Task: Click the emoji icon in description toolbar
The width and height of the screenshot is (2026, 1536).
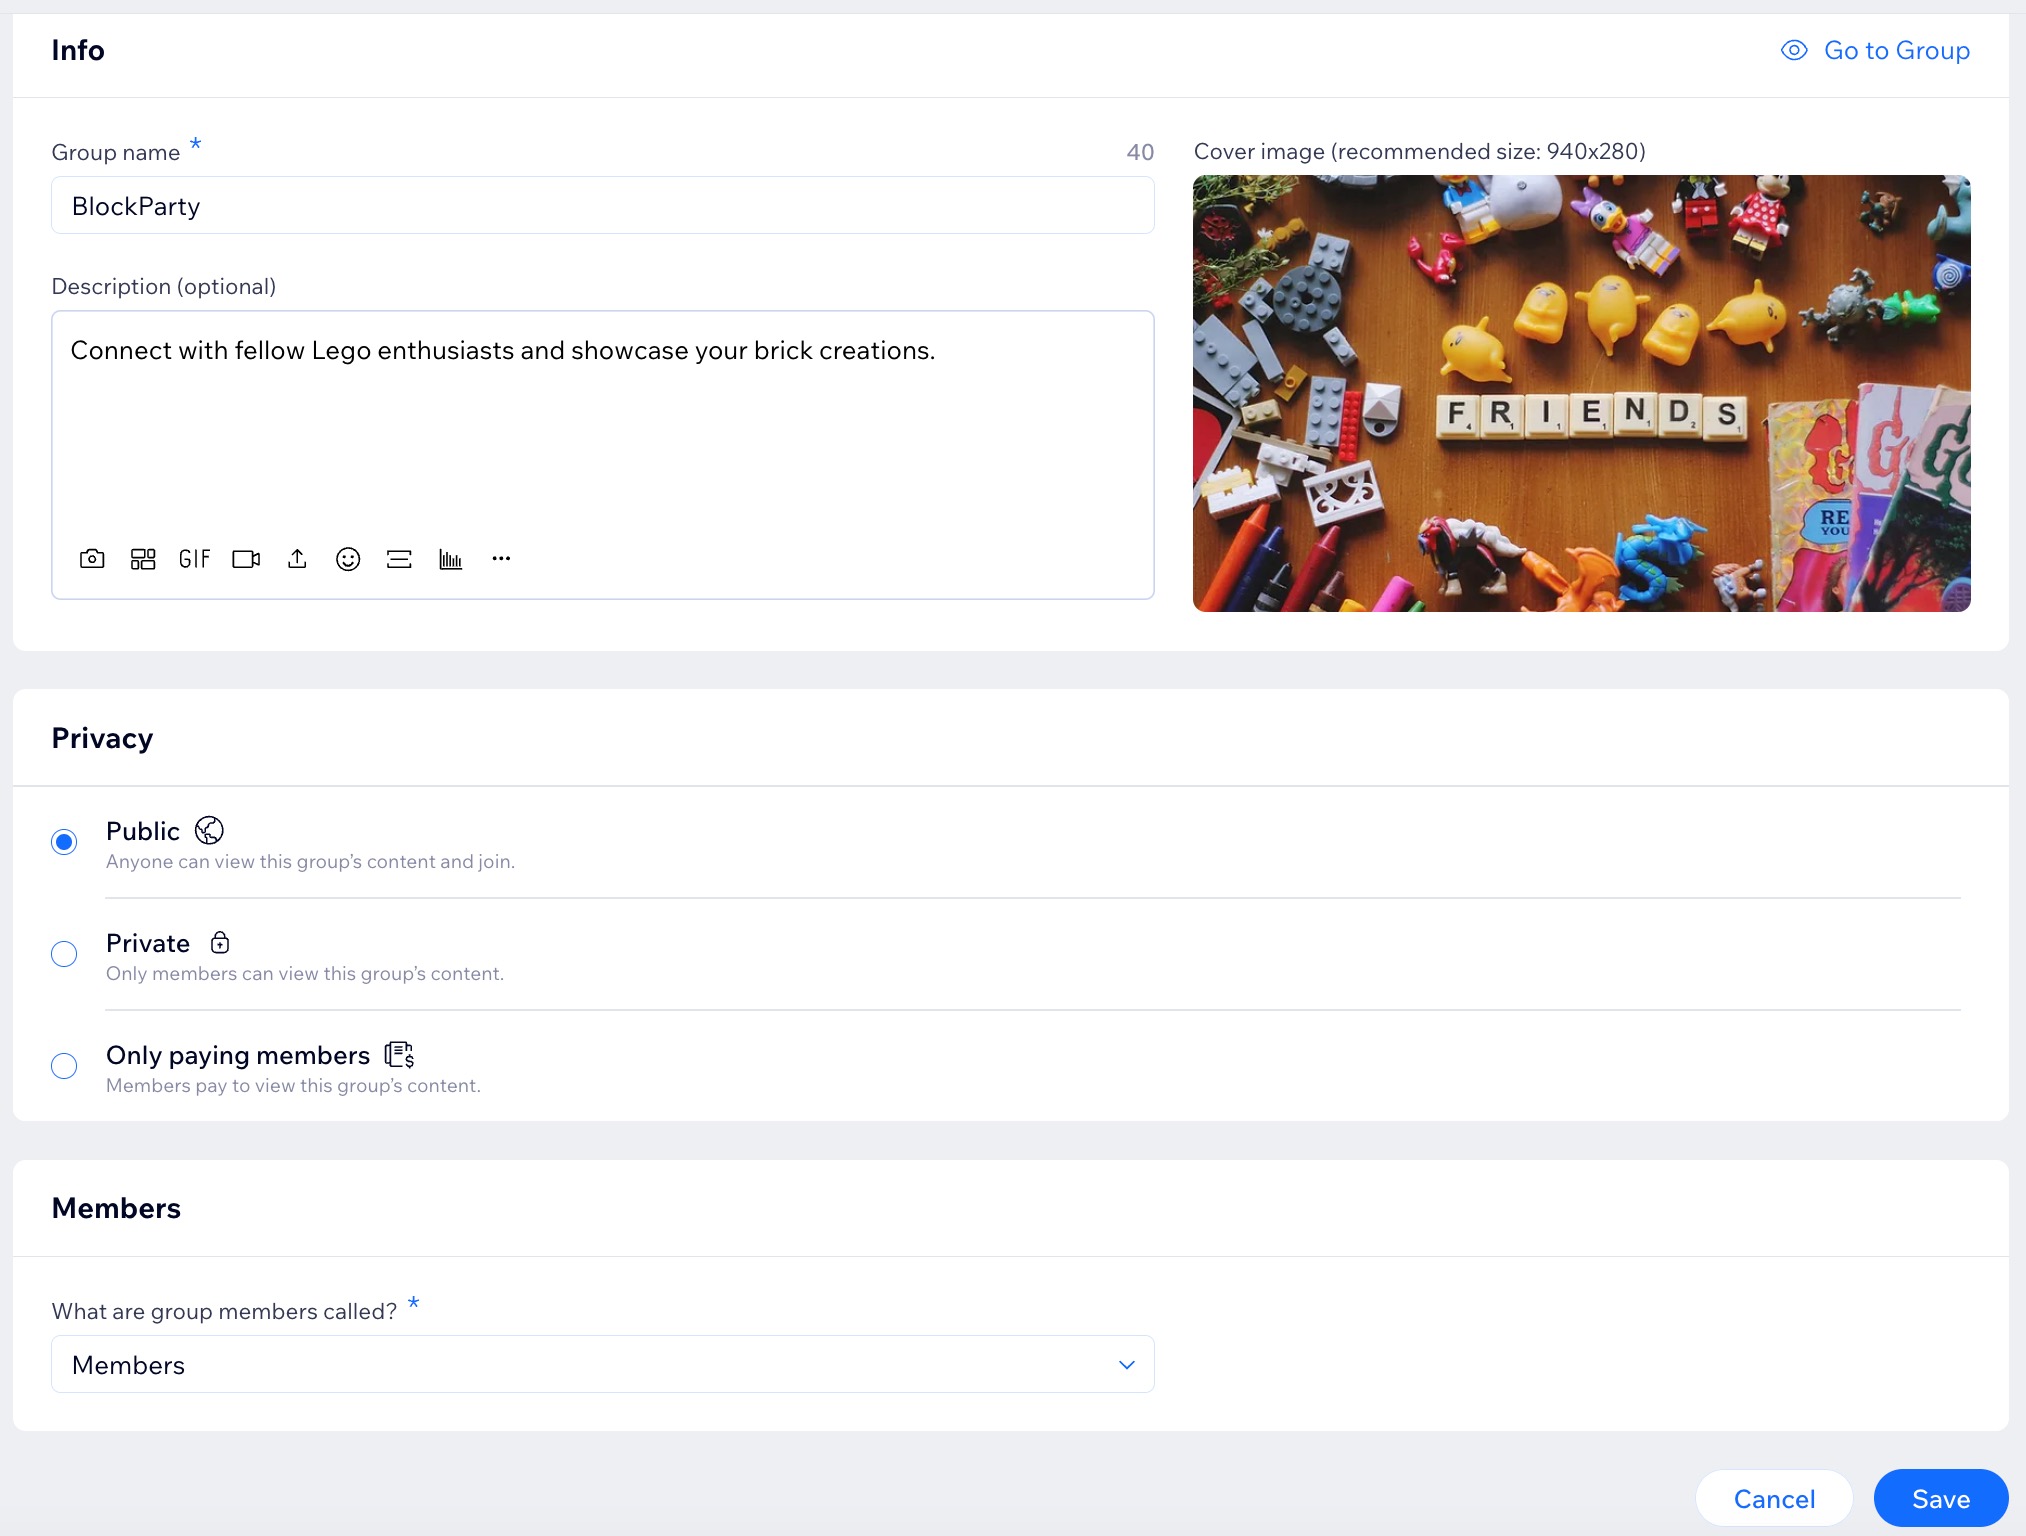Action: pos(348,560)
